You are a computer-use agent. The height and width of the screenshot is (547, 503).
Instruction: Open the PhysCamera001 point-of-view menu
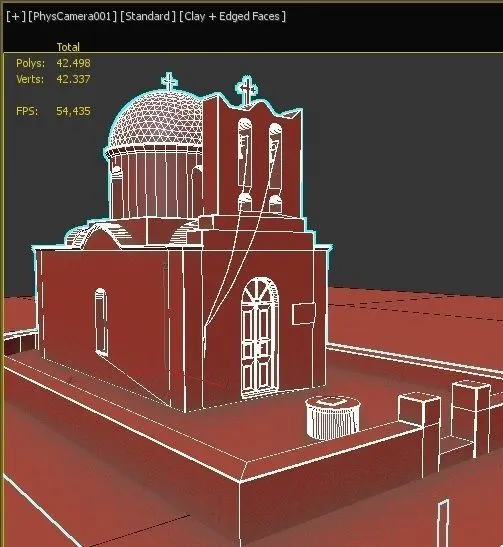(72, 16)
